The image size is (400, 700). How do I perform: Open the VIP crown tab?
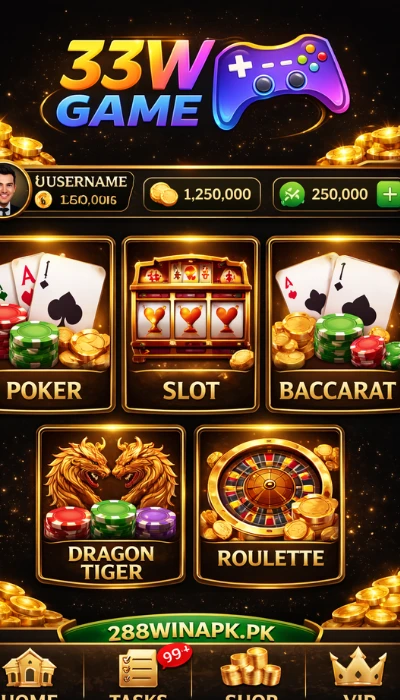(x=358, y=674)
